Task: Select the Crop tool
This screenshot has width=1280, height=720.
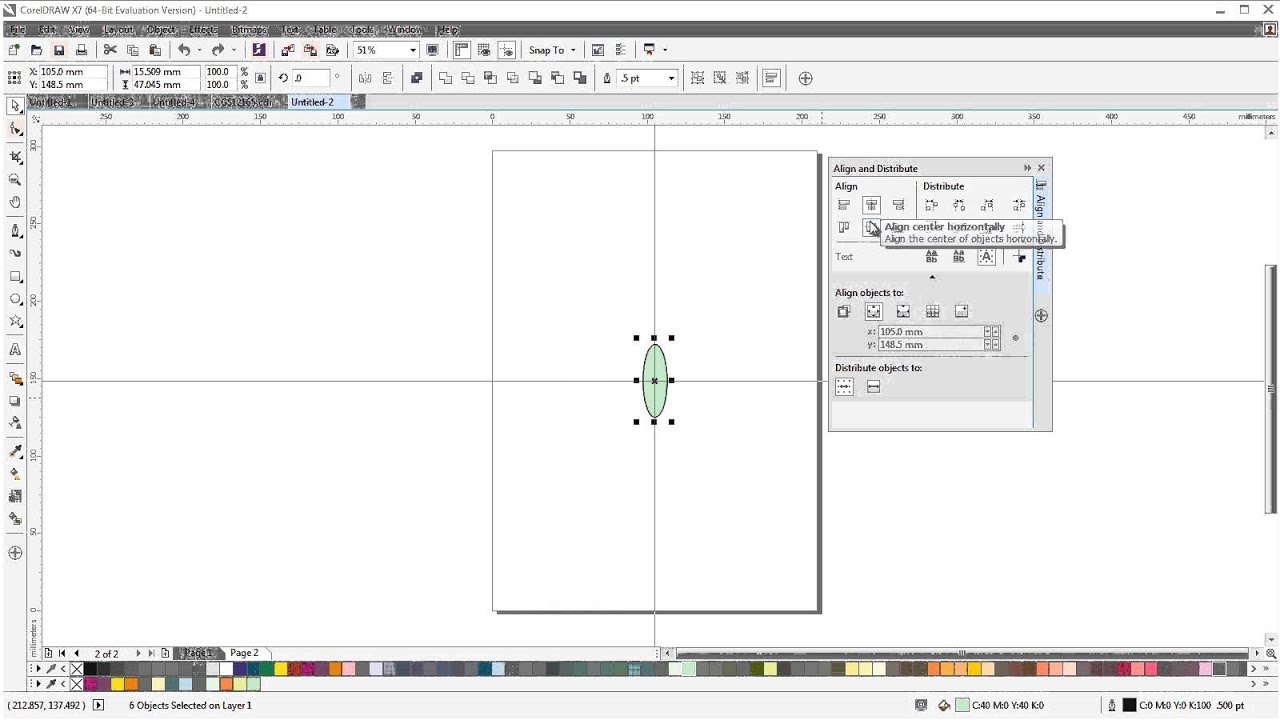Action: pos(15,156)
